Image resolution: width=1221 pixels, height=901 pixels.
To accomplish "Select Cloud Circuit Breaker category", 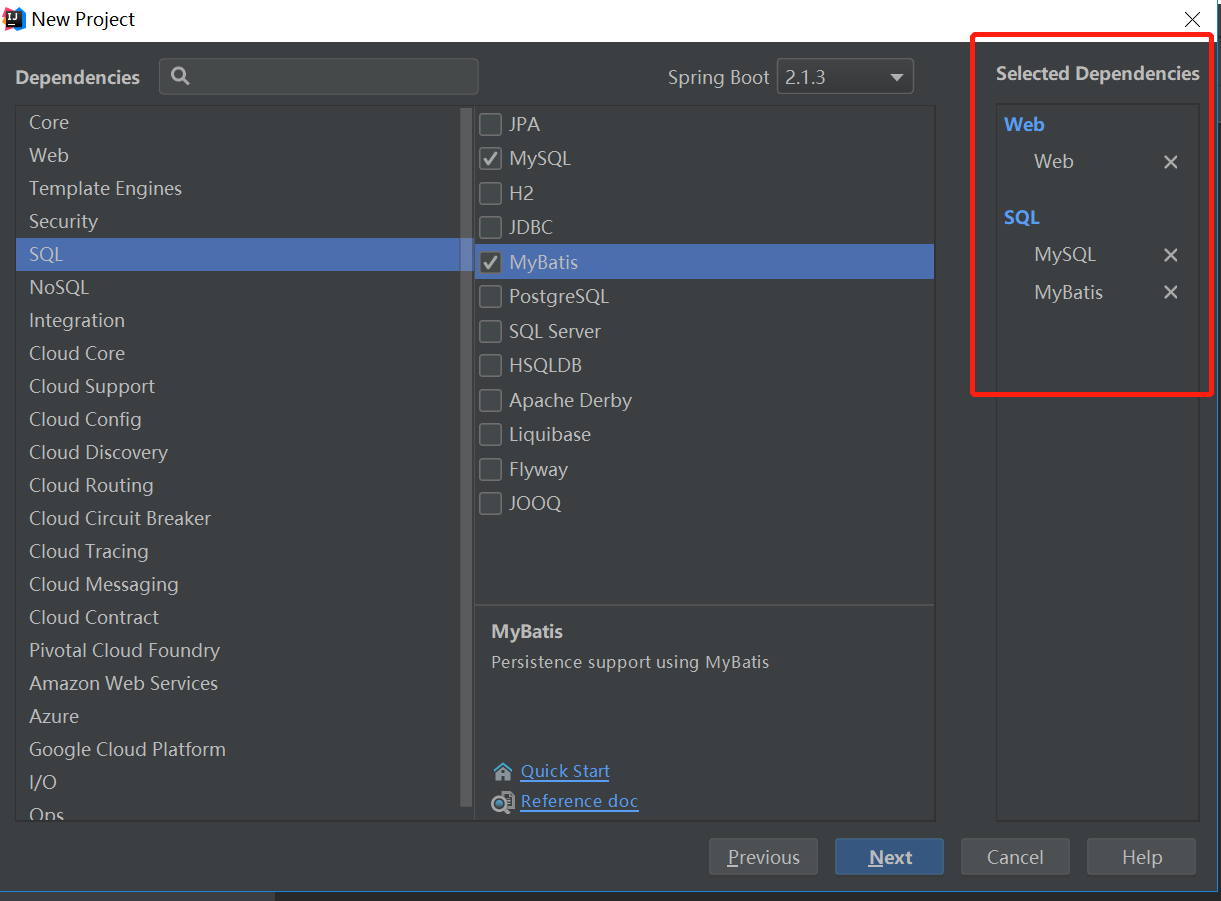I will [x=237, y=518].
